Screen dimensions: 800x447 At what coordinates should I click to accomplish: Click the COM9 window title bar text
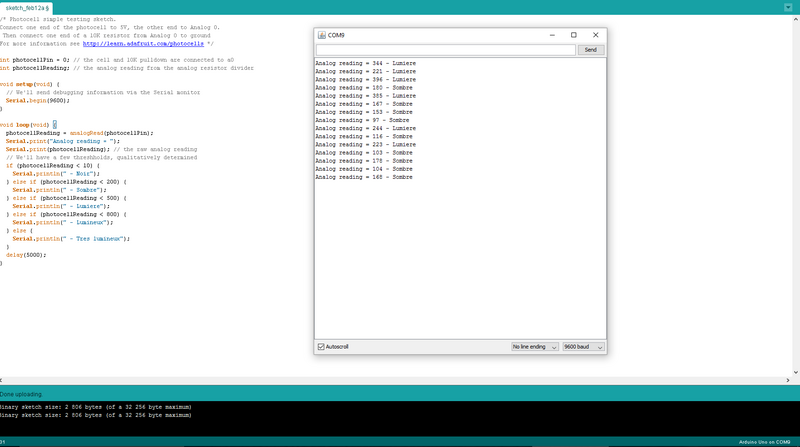point(339,35)
